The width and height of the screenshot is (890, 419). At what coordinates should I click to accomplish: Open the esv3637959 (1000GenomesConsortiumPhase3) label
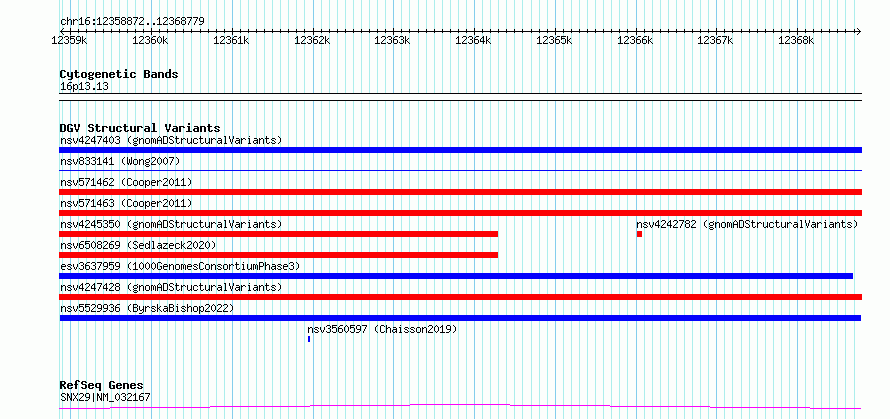coord(180,266)
